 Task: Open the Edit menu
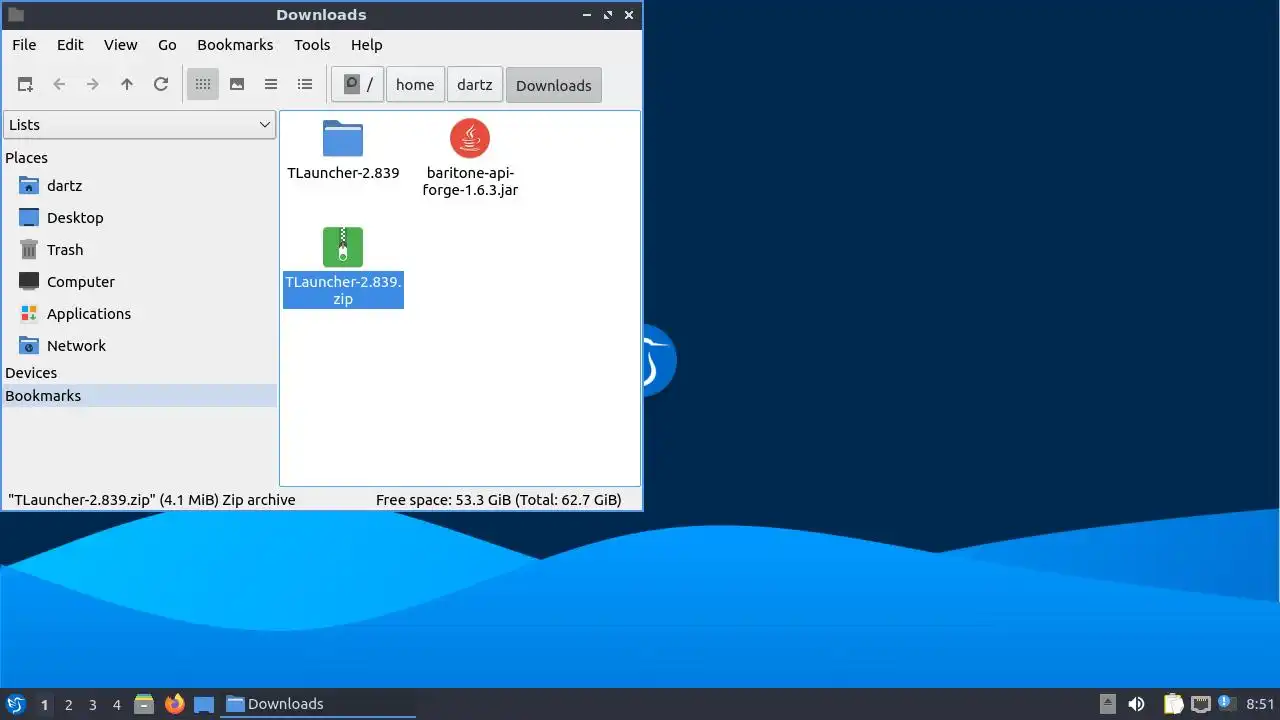point(70,45)
